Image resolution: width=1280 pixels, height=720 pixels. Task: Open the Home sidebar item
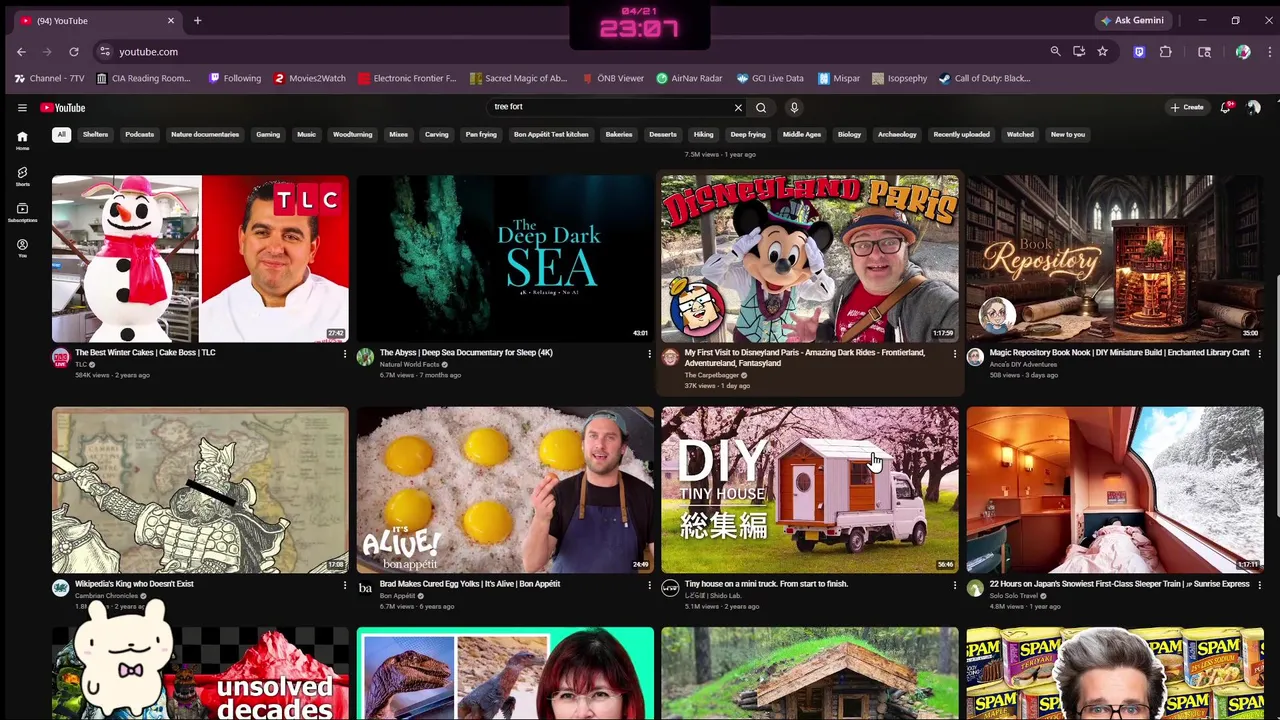(x=22, y=140)
